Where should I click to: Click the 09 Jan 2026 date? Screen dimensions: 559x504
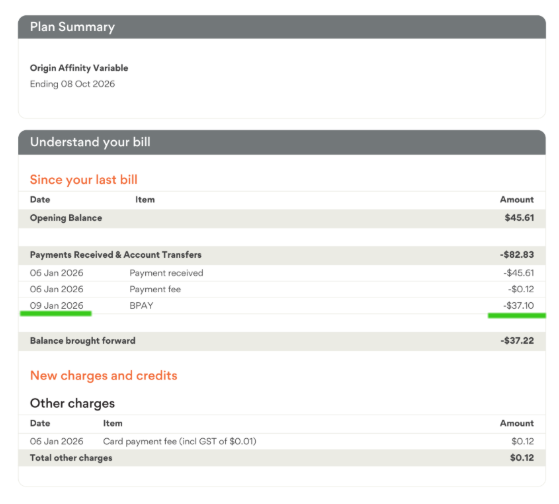56,305
